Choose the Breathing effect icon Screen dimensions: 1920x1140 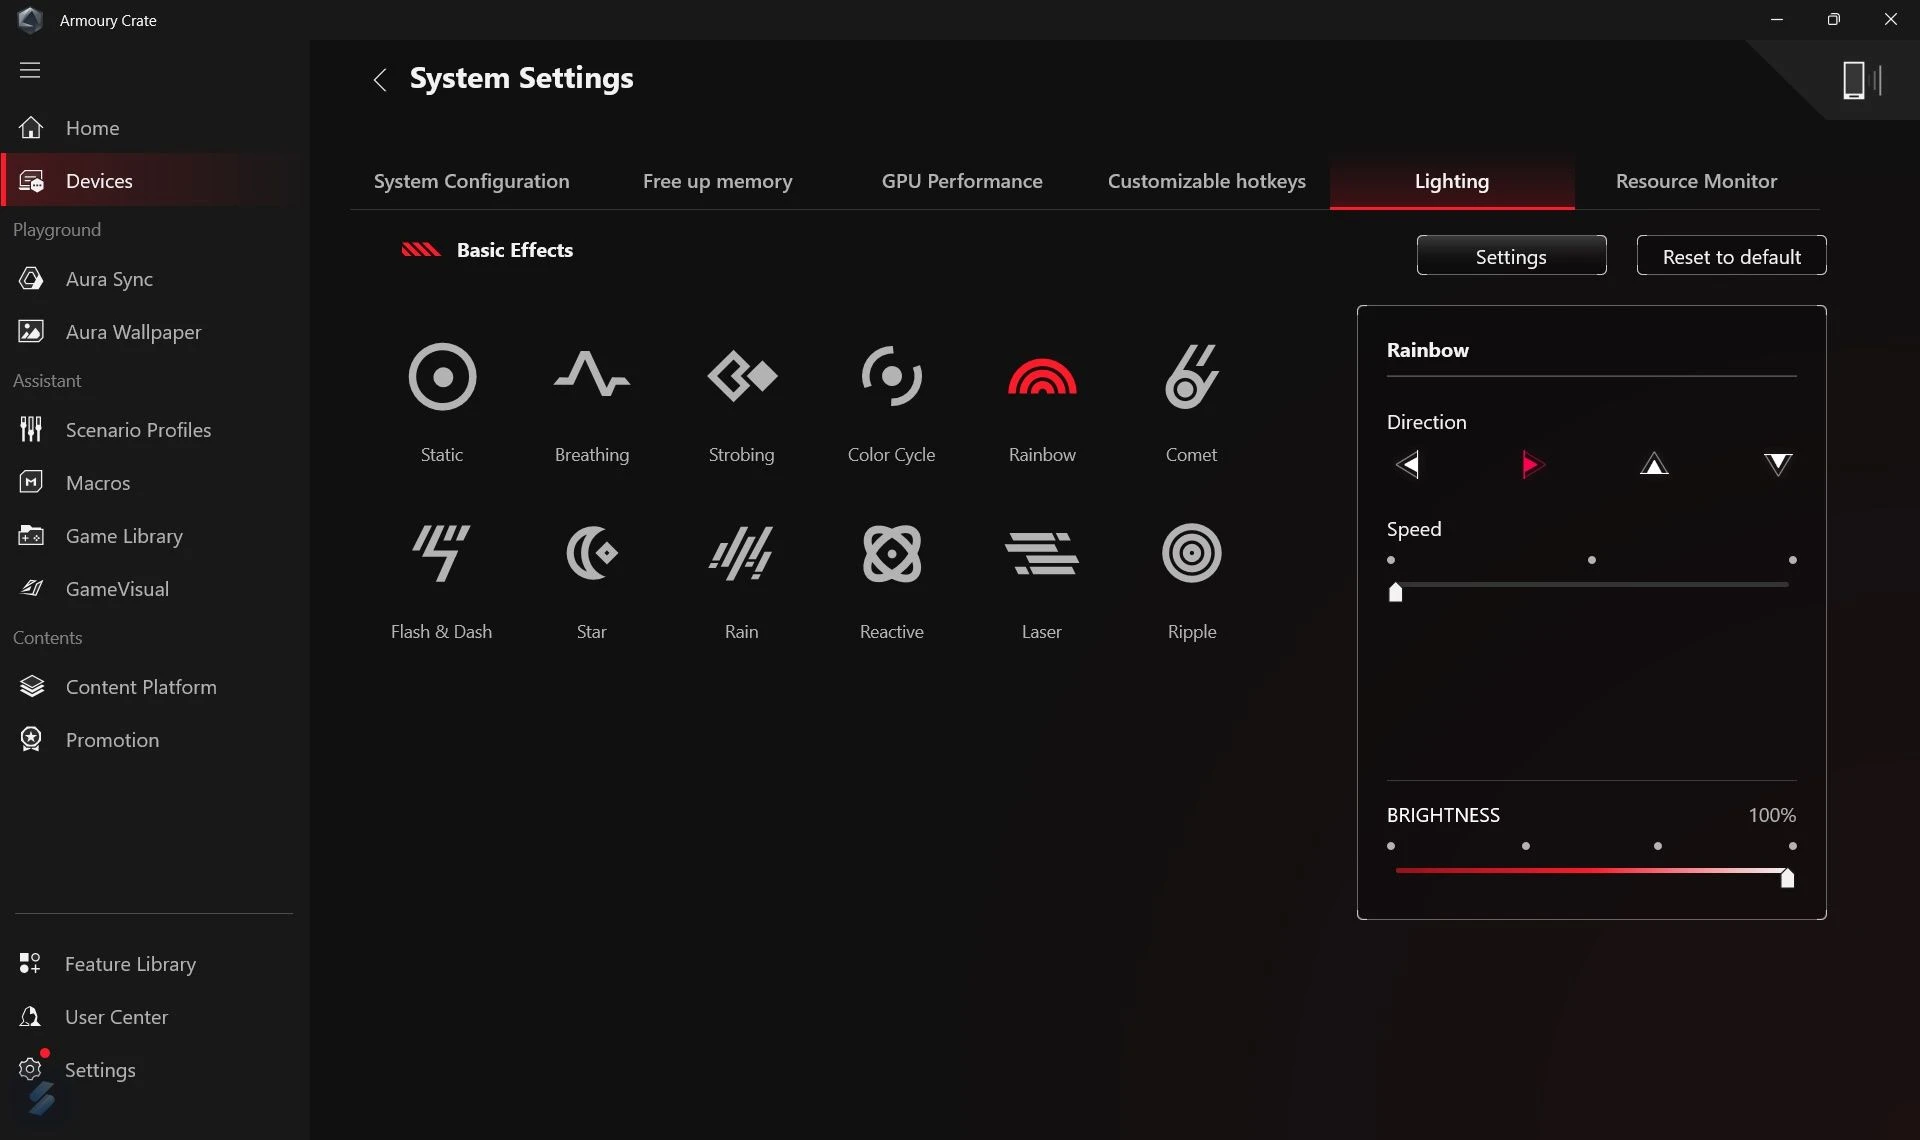pyautogui.click(x=592, y=374)
